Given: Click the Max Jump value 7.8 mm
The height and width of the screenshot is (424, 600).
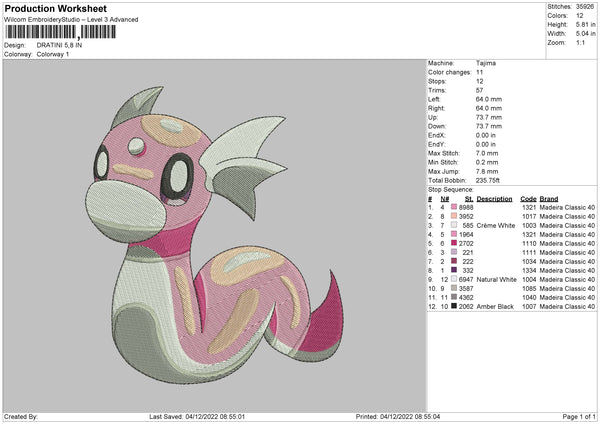Looking at the screenshot, I should click(487, 171).
